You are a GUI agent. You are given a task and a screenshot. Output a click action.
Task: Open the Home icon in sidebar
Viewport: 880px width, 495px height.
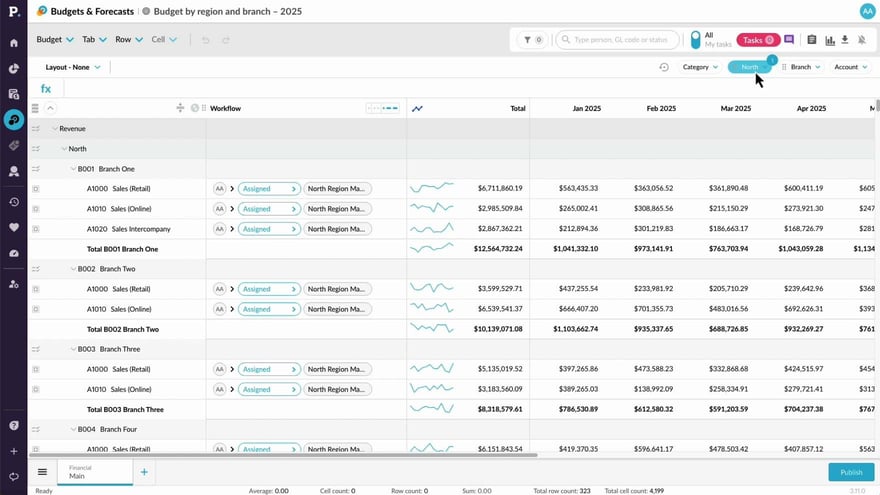14,43
